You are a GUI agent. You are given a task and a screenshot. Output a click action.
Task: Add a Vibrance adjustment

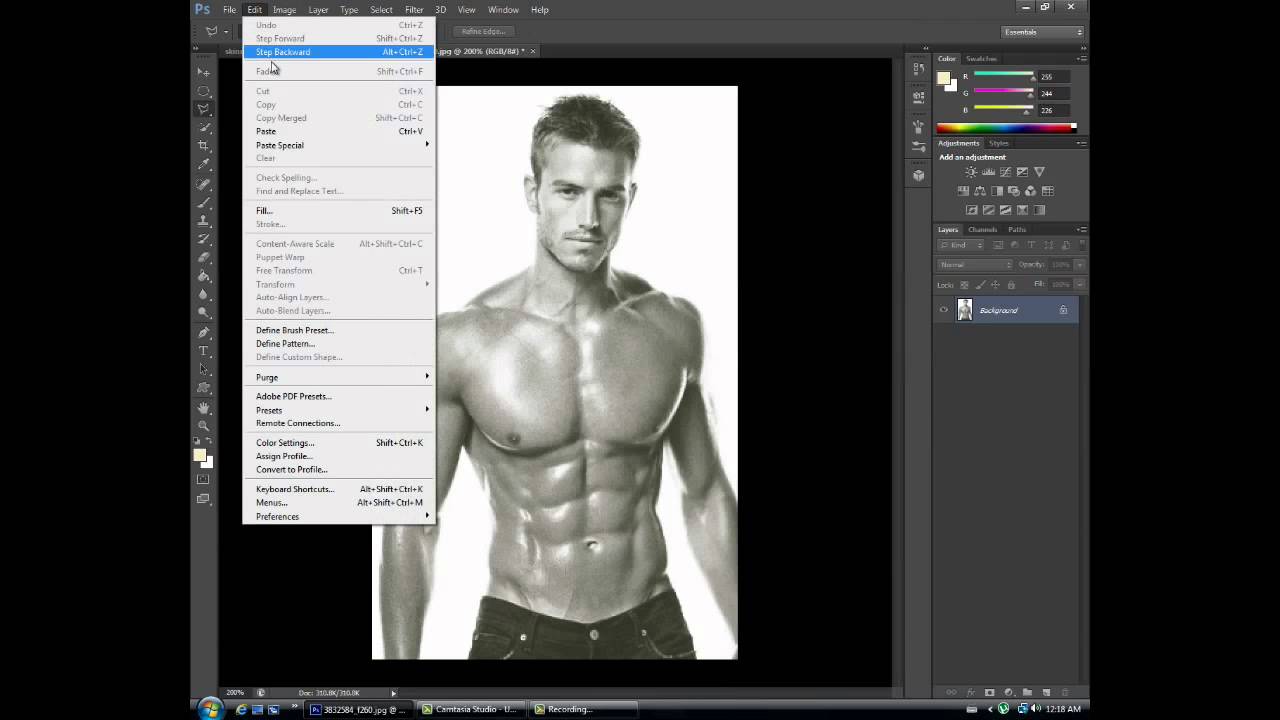[x=1039, y=172]
